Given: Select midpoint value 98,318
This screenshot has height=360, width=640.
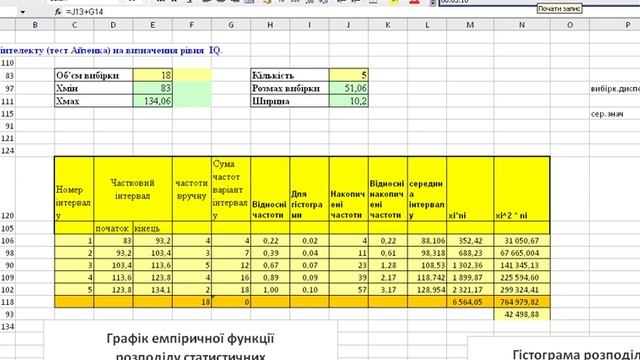Looking at the screenshot, I should pos(427,253).
